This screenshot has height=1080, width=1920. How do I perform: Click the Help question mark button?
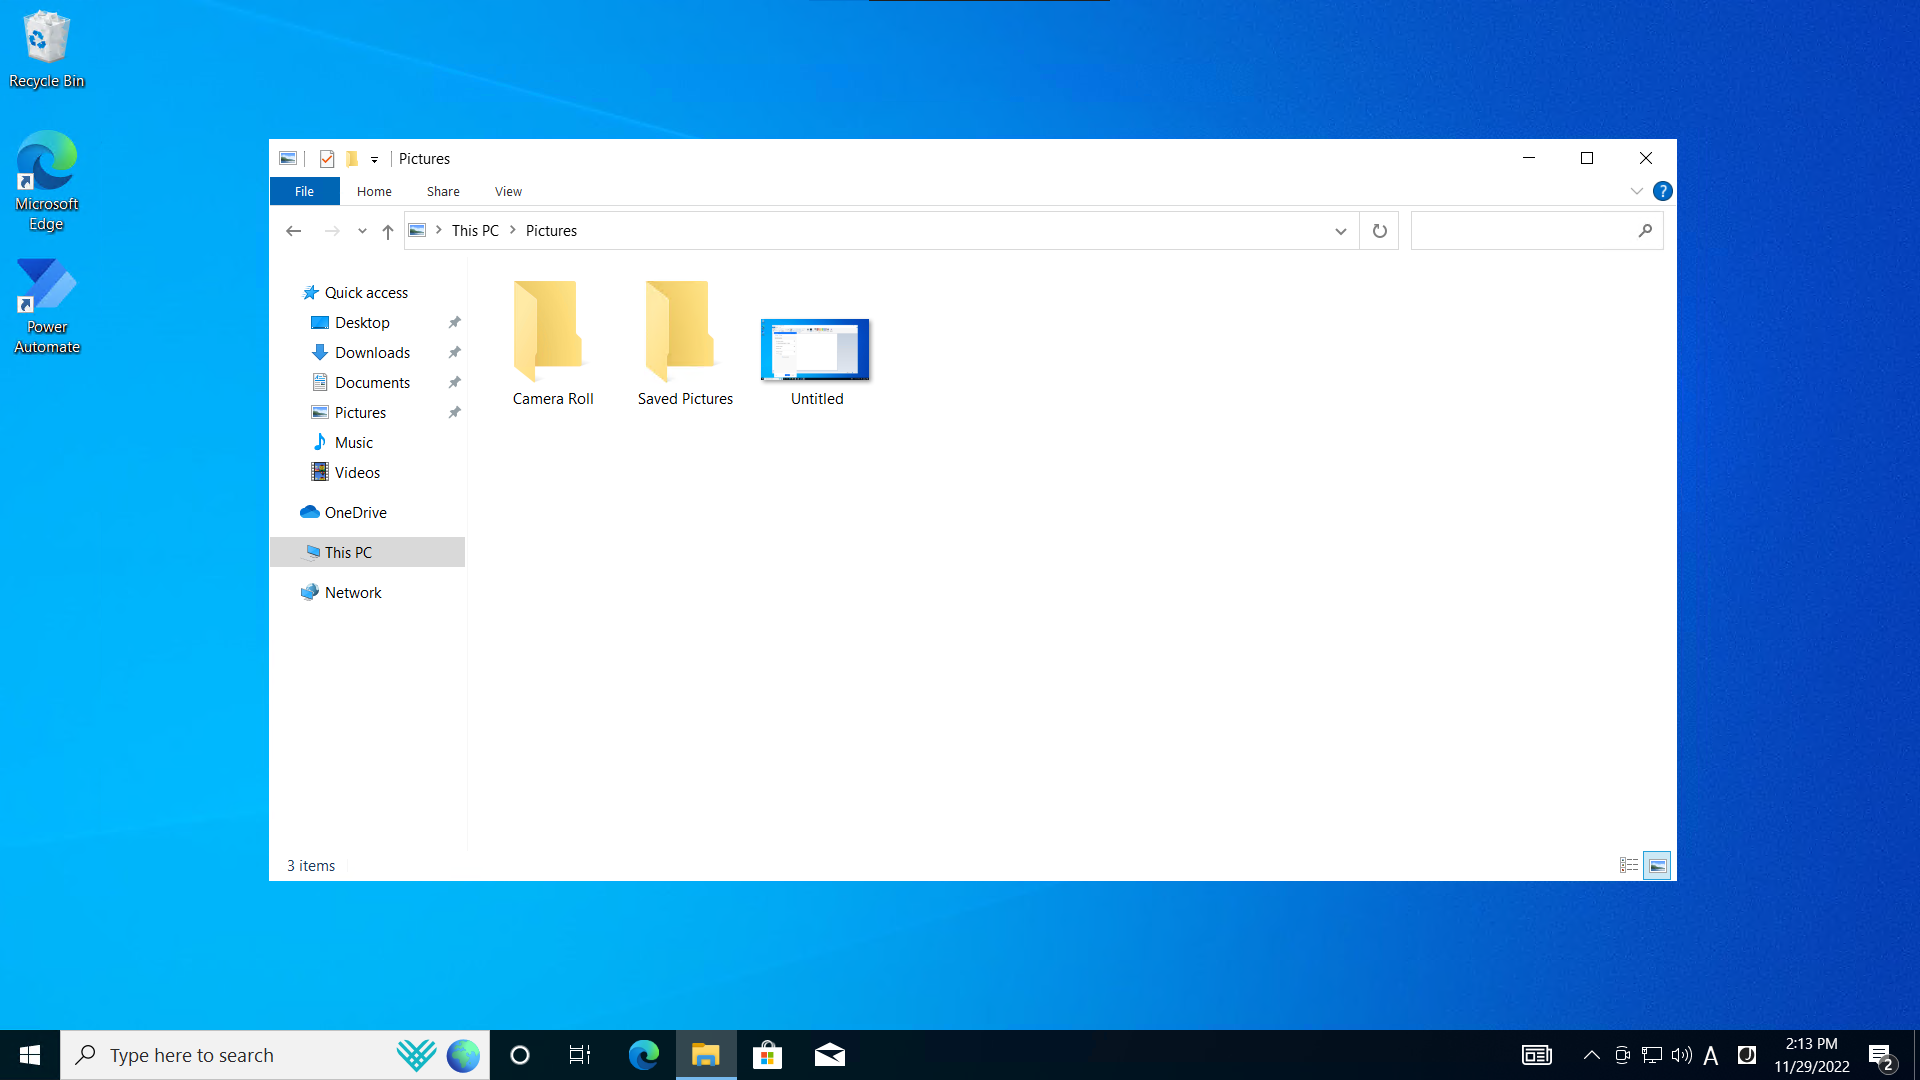(x=1662, y=190)
